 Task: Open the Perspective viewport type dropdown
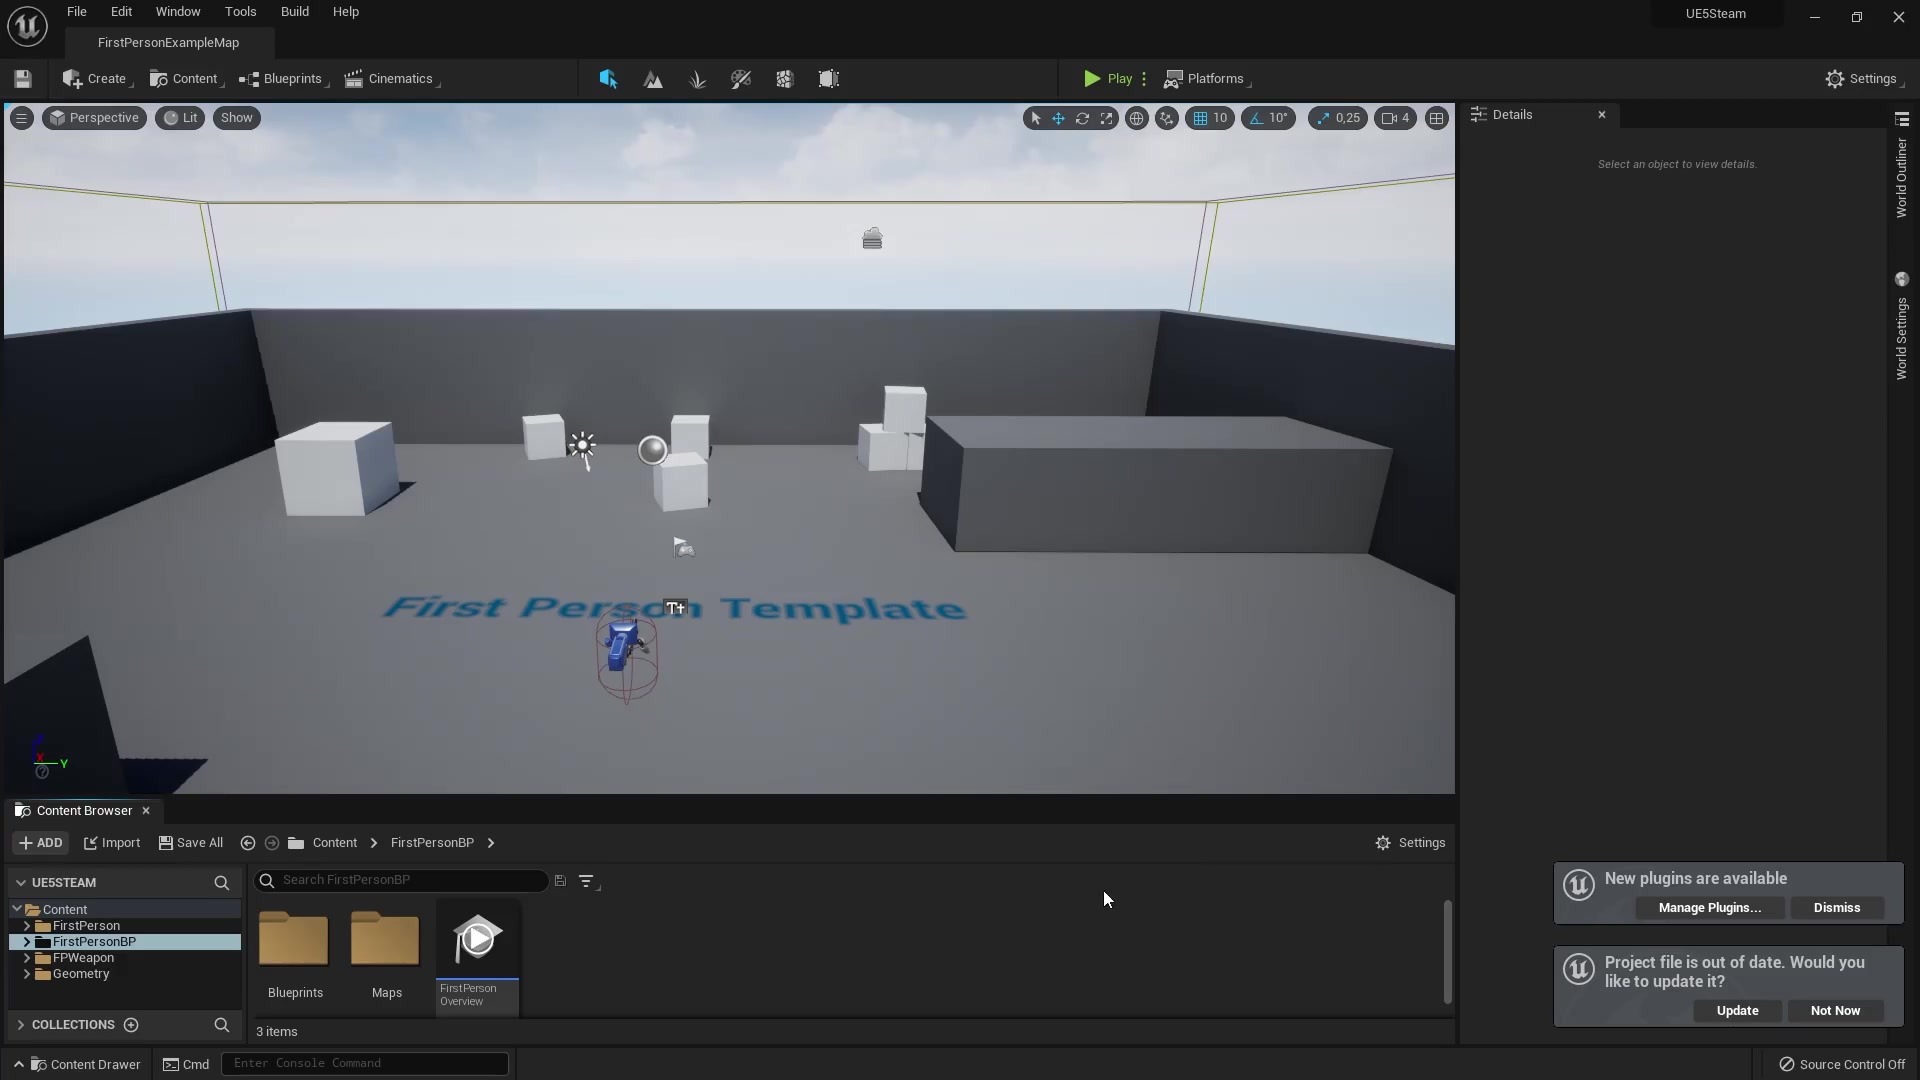click(94, 118)
